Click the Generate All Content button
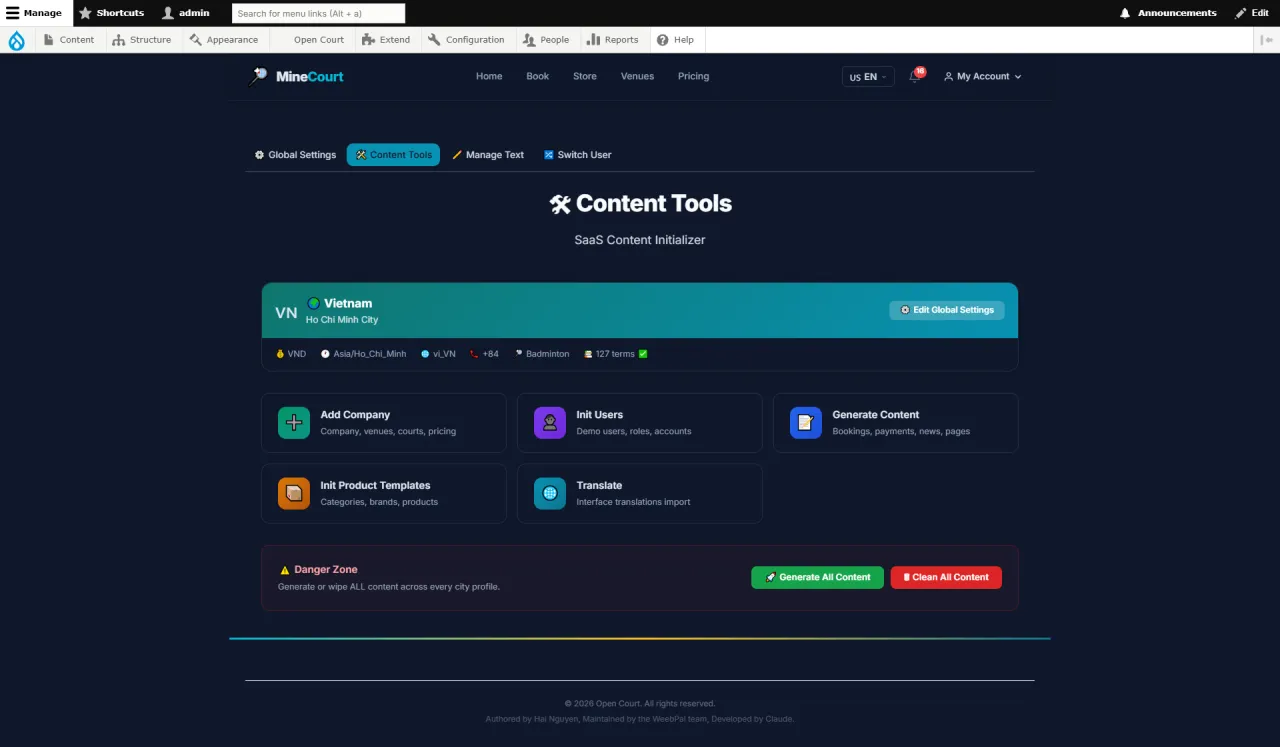Screen dimensions: 1280x747 (817, 577)
